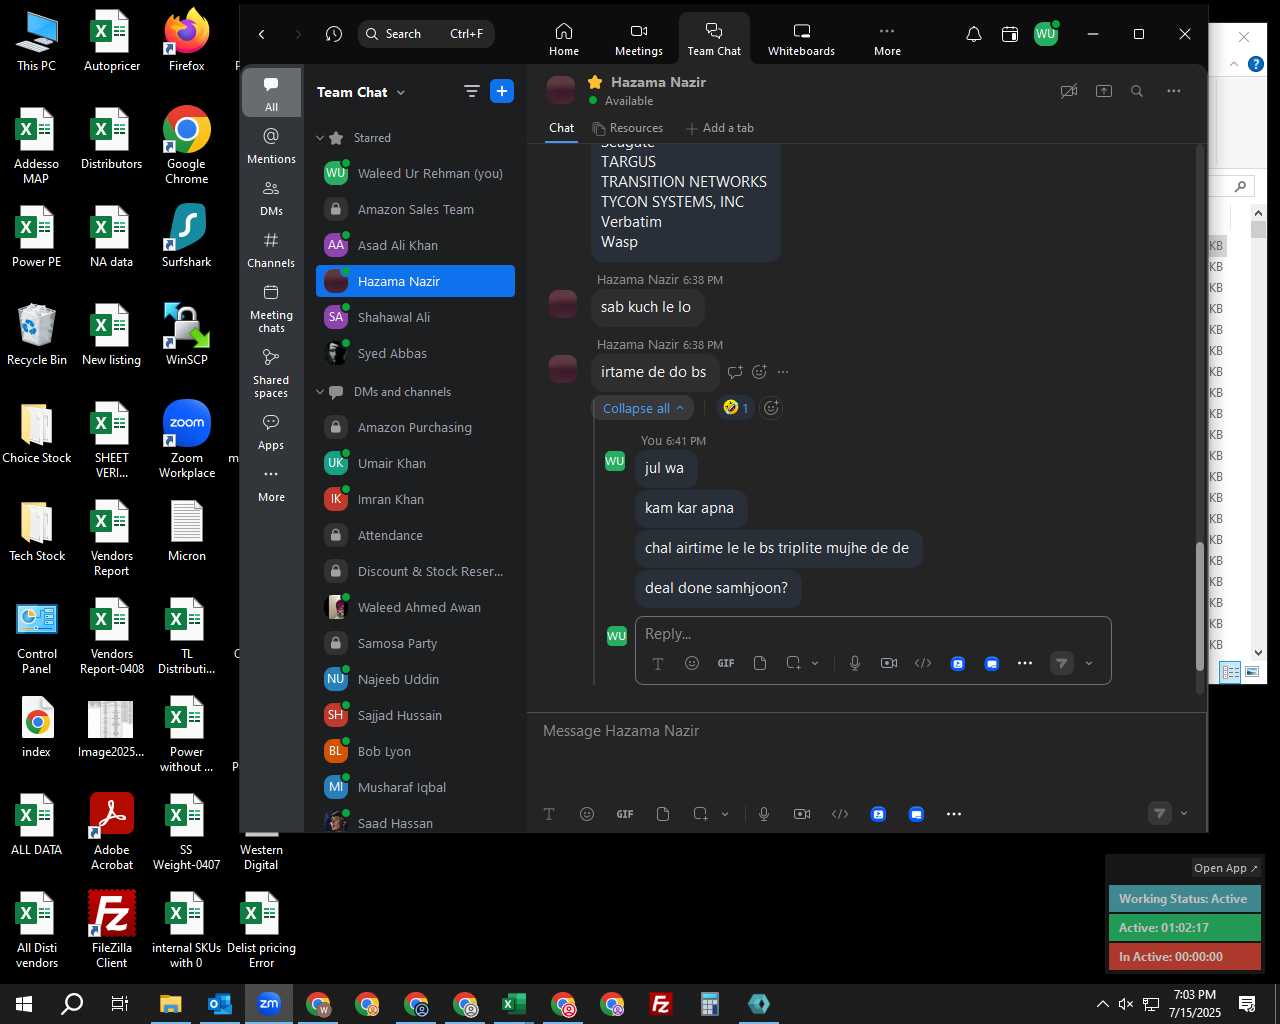Click the Search box in Zoom
1280x1024 pixels.
click(426, 34)
